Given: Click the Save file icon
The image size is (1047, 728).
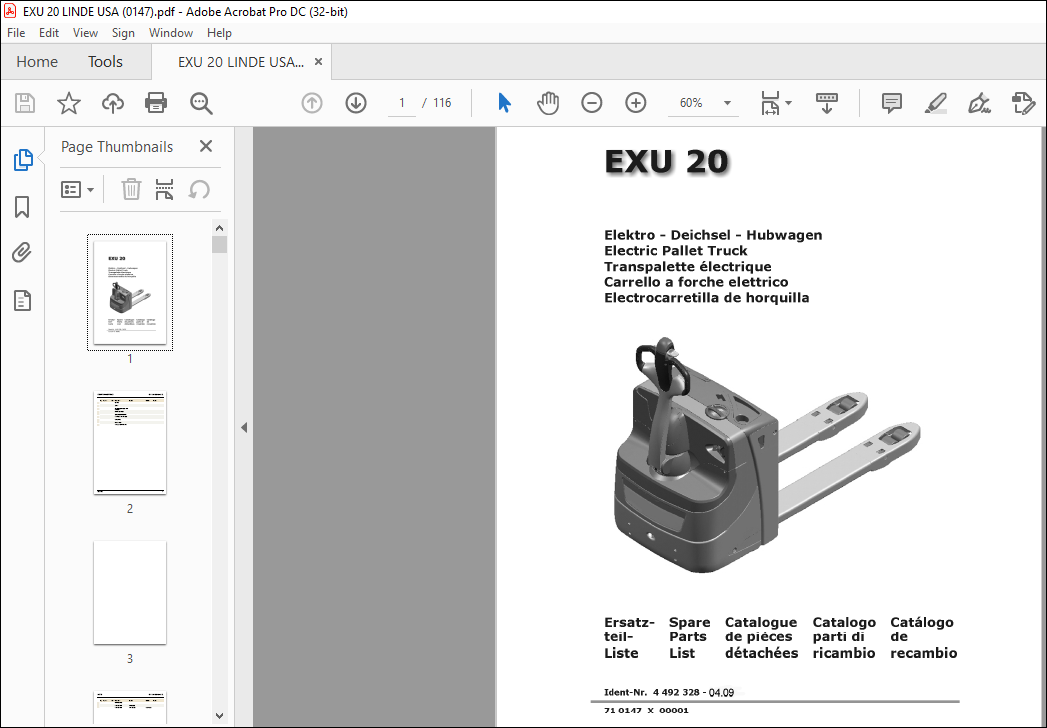Looking at the screenshot, I should pos(25,103).
